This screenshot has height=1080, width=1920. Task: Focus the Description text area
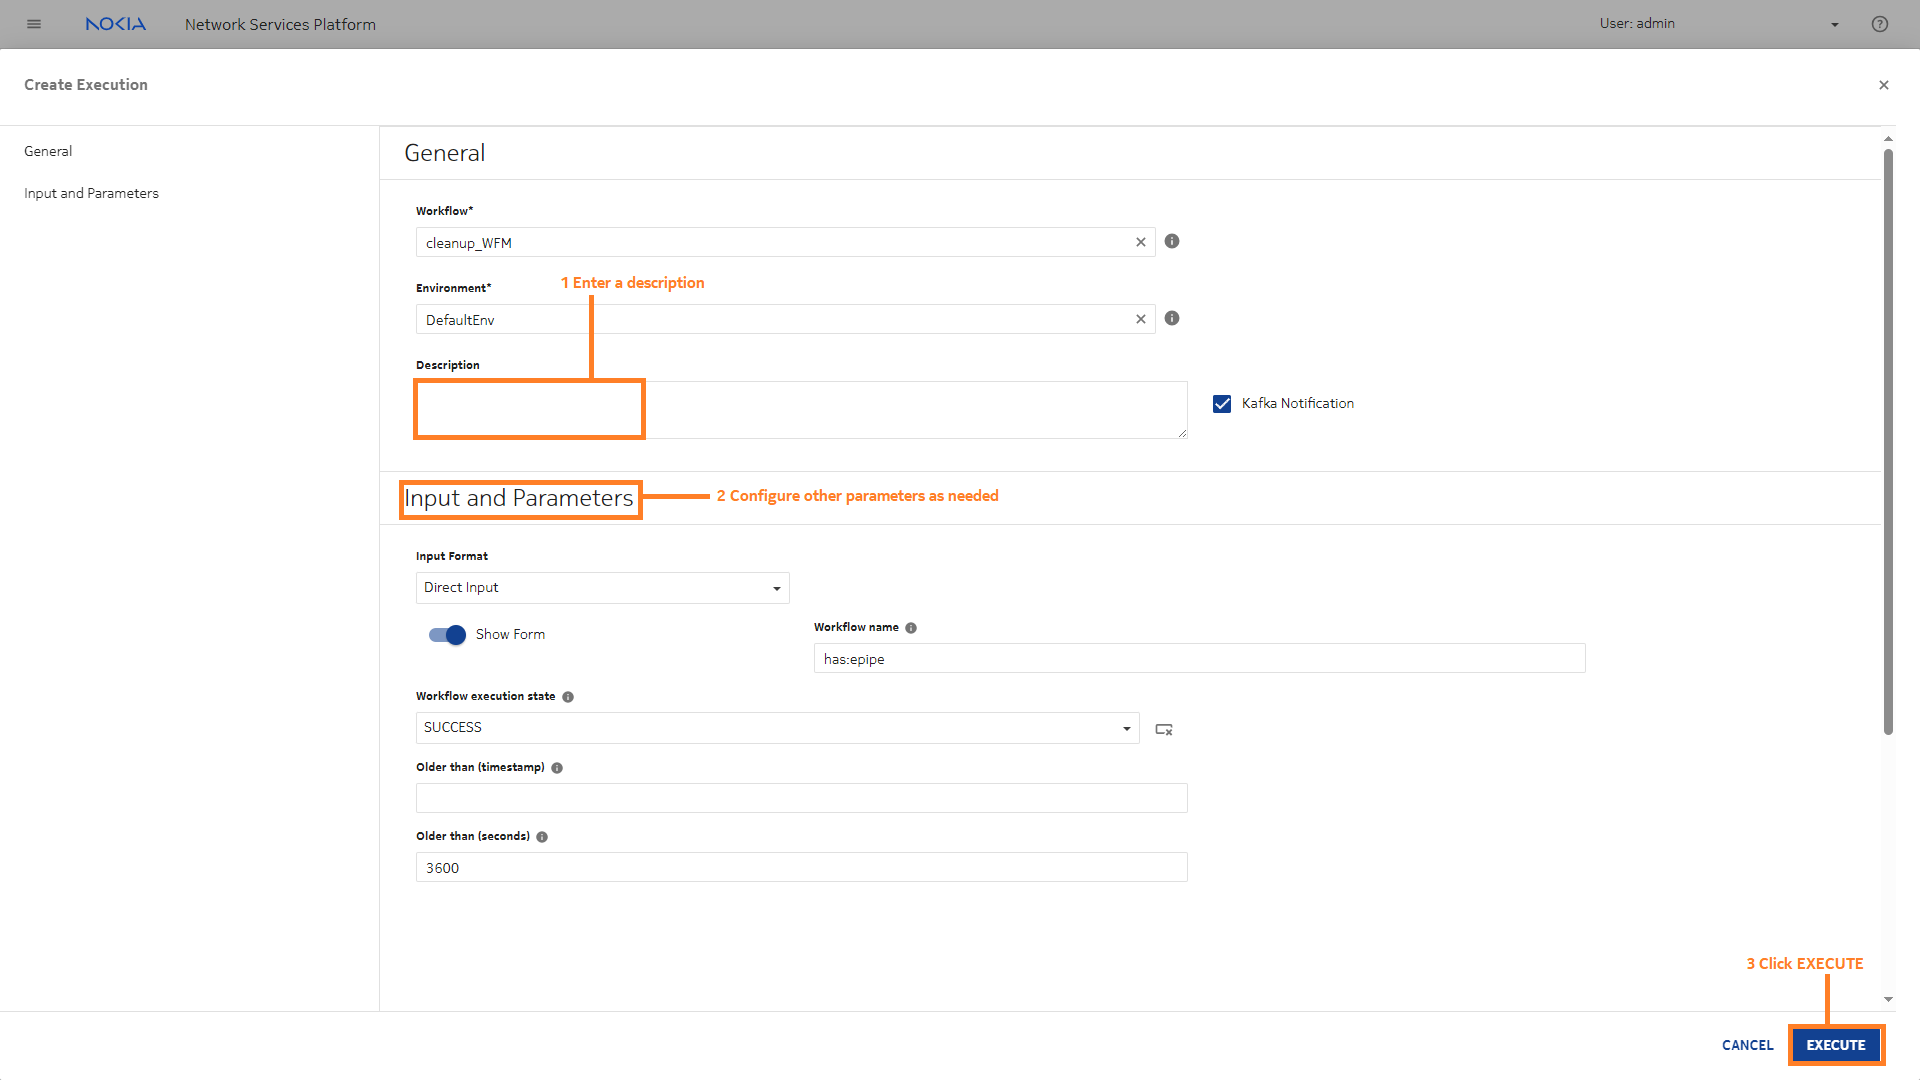(802, 409)
